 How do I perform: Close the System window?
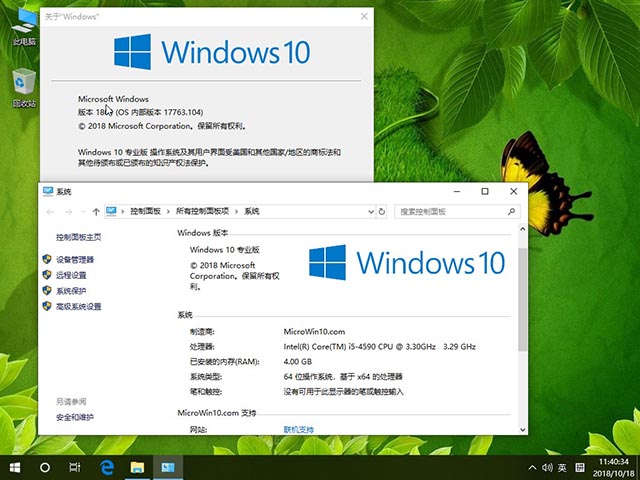[x=514, y=191]
